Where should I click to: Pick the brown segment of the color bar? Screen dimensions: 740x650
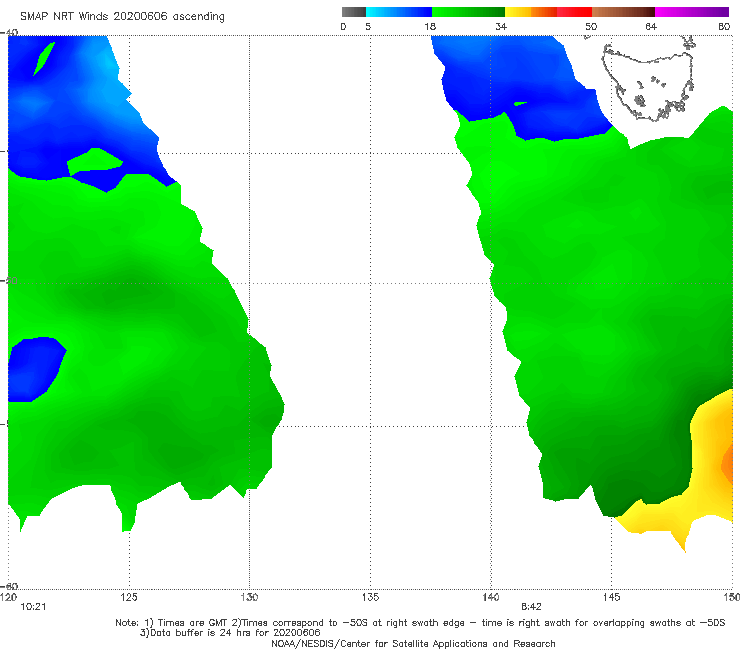pos(623,12)
